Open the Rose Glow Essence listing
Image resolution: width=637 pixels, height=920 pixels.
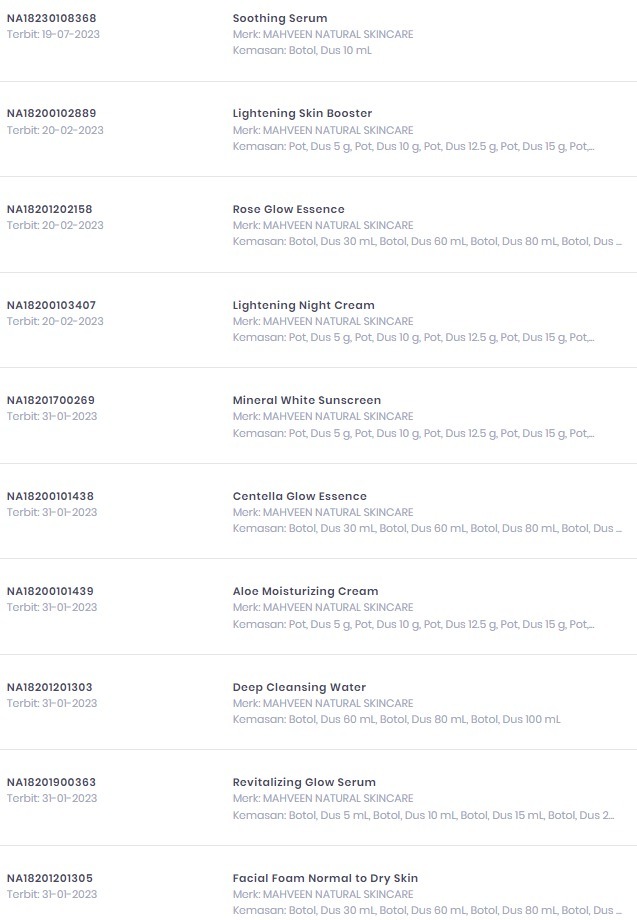pyautogui.click(x=288, y=209)
